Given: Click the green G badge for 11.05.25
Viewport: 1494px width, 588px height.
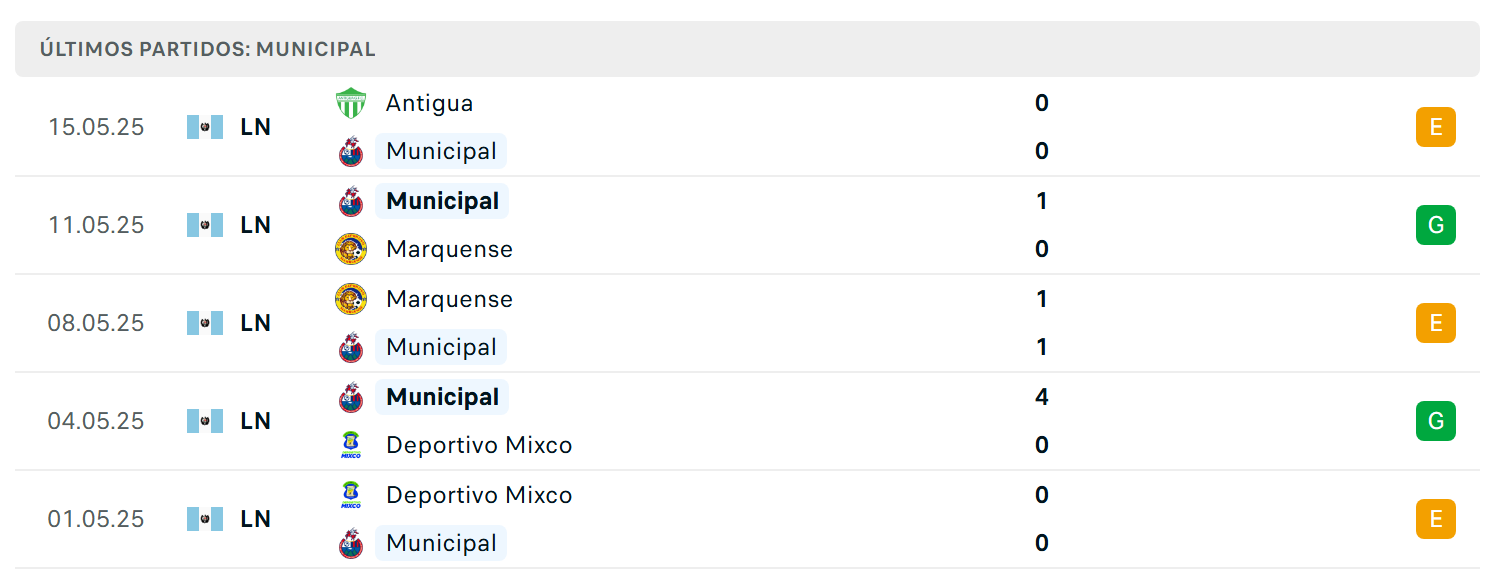Looking at the screenshot, I should [x=1436, y=225].
